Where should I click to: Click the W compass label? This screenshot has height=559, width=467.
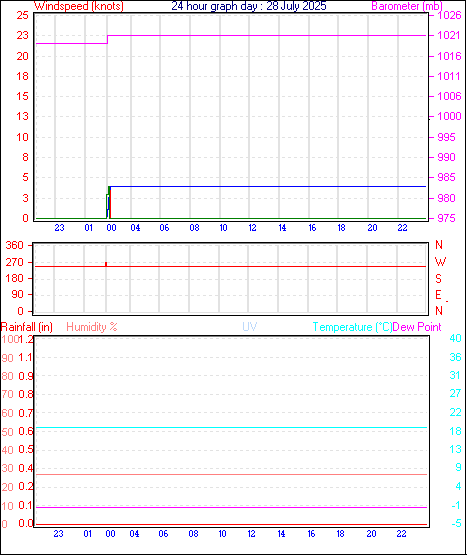coord(440,262)
